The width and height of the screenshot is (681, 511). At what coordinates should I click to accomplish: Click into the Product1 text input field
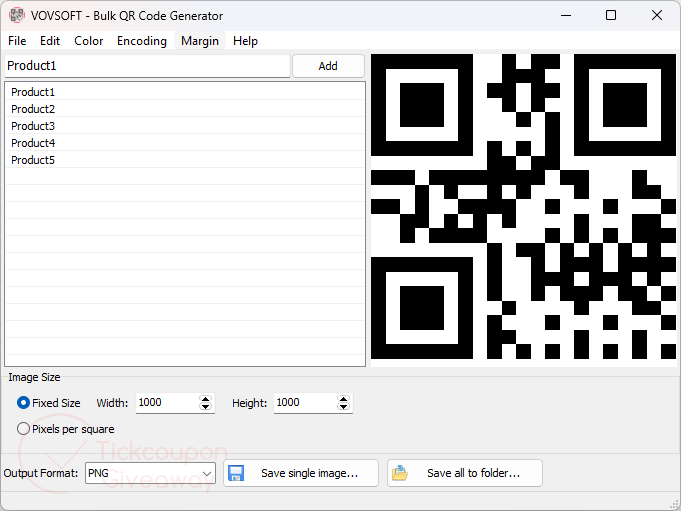(146, 66)
